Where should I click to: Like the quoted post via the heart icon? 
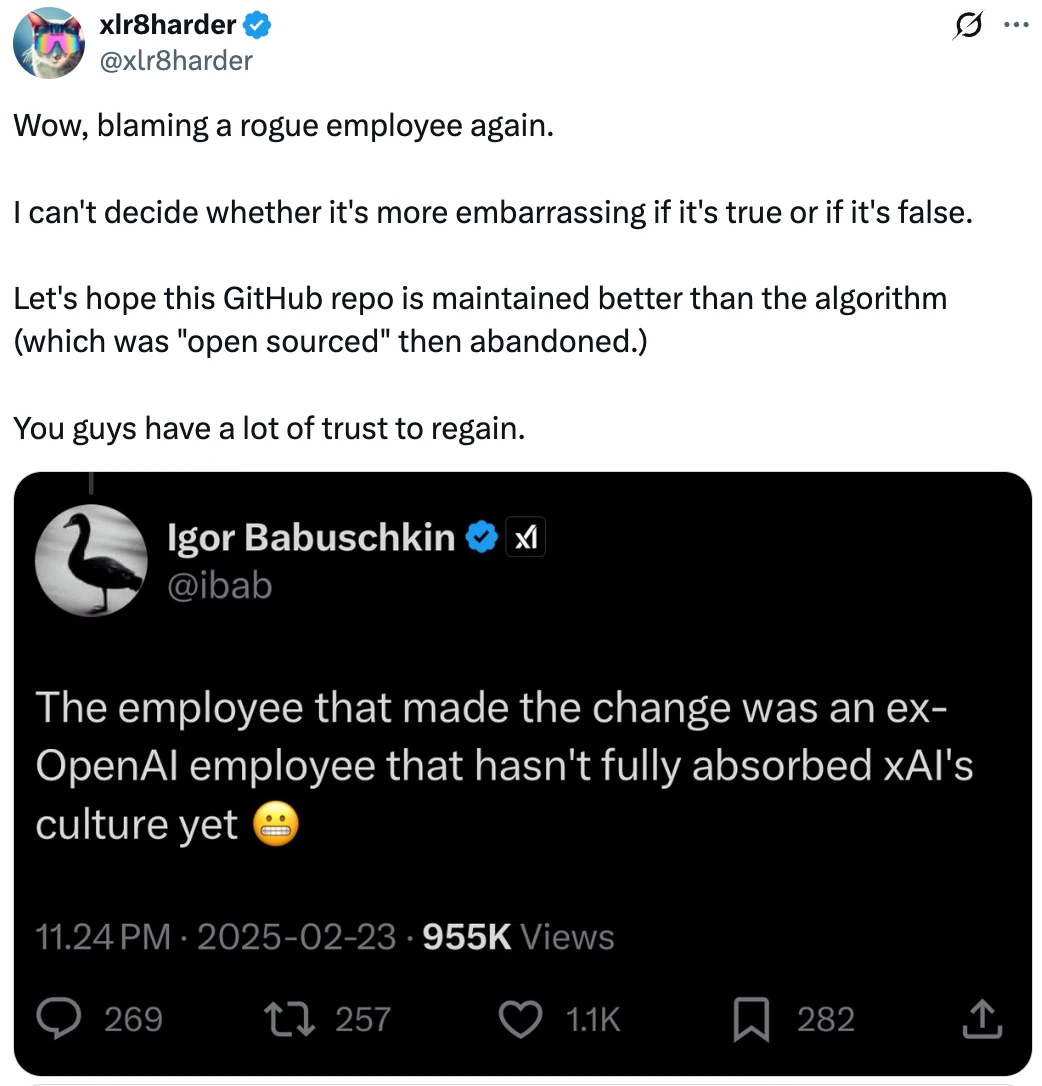[520, 1020]
